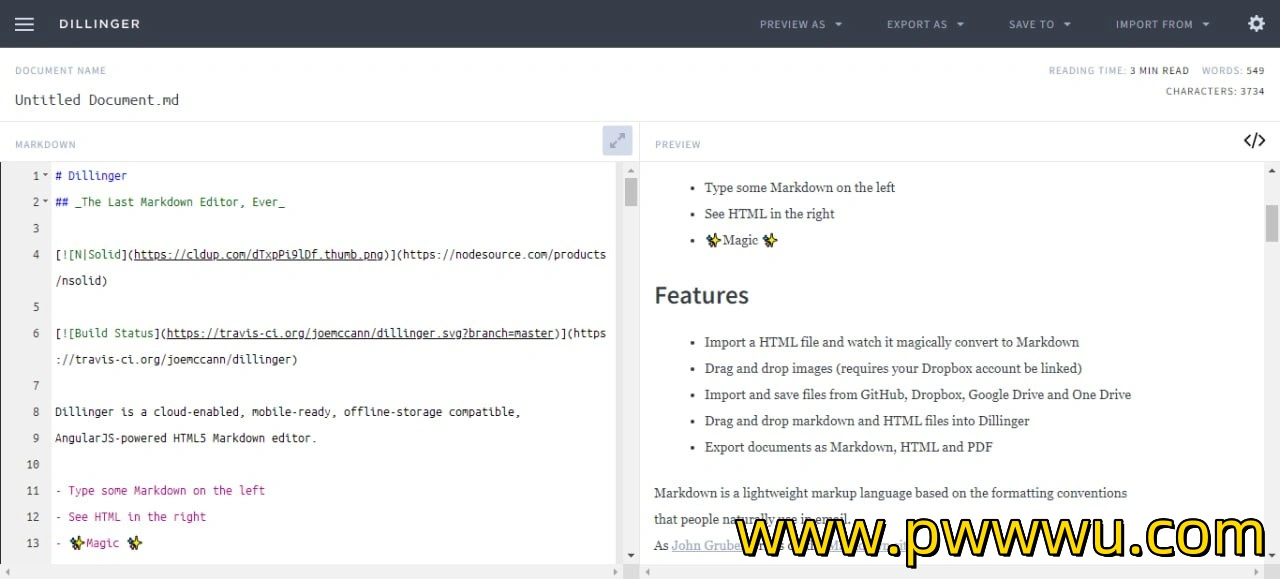Click the down arrow of the editor scrollbar
This screenshot has width=1280, height=579.
tap(631, 555)
